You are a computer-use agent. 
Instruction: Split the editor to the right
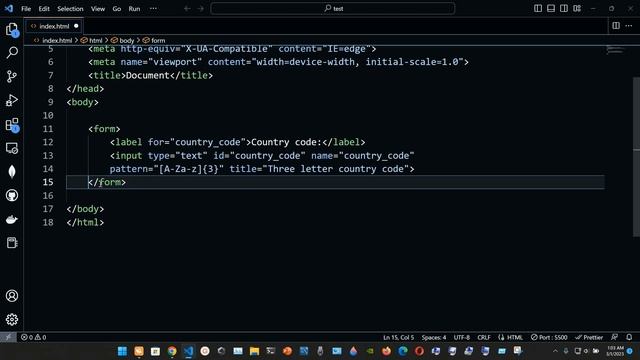click(616, 26)
